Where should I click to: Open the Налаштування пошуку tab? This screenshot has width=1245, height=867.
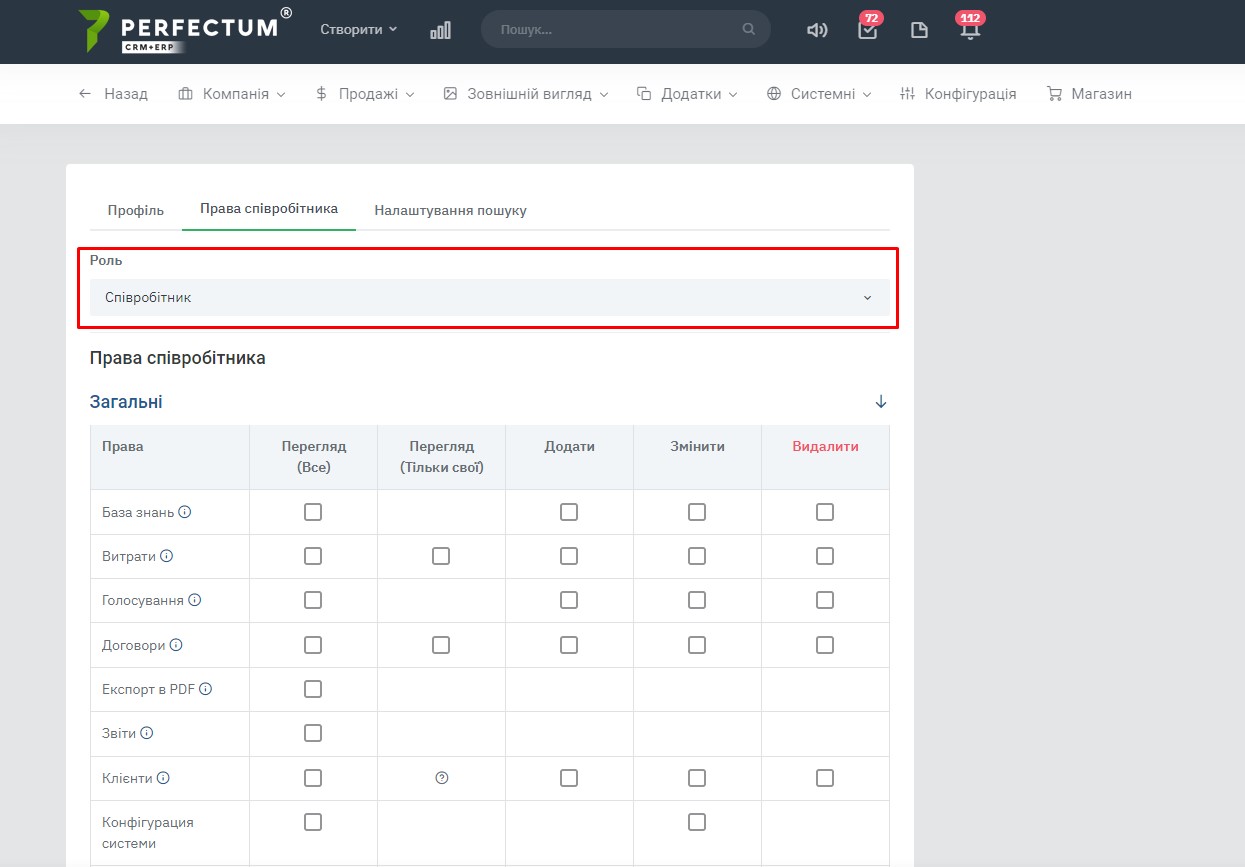[450, 210]
